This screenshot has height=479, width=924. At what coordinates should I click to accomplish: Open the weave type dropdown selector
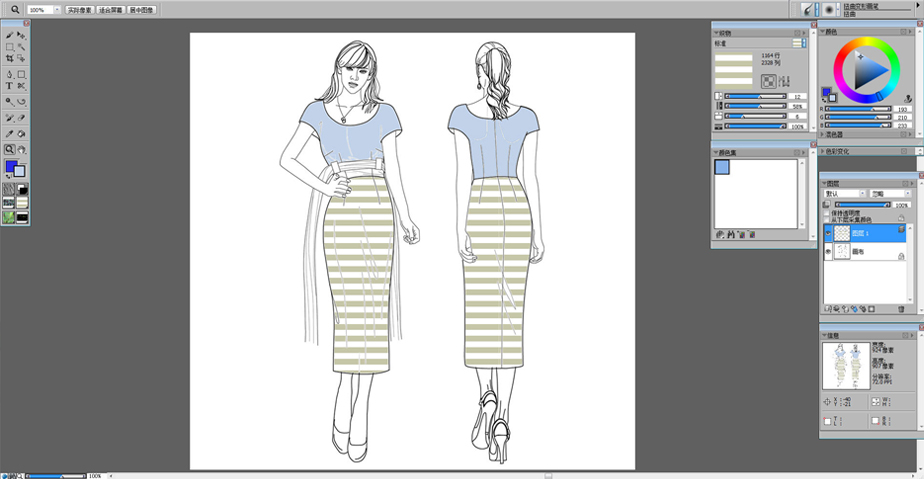pos(800,43)
